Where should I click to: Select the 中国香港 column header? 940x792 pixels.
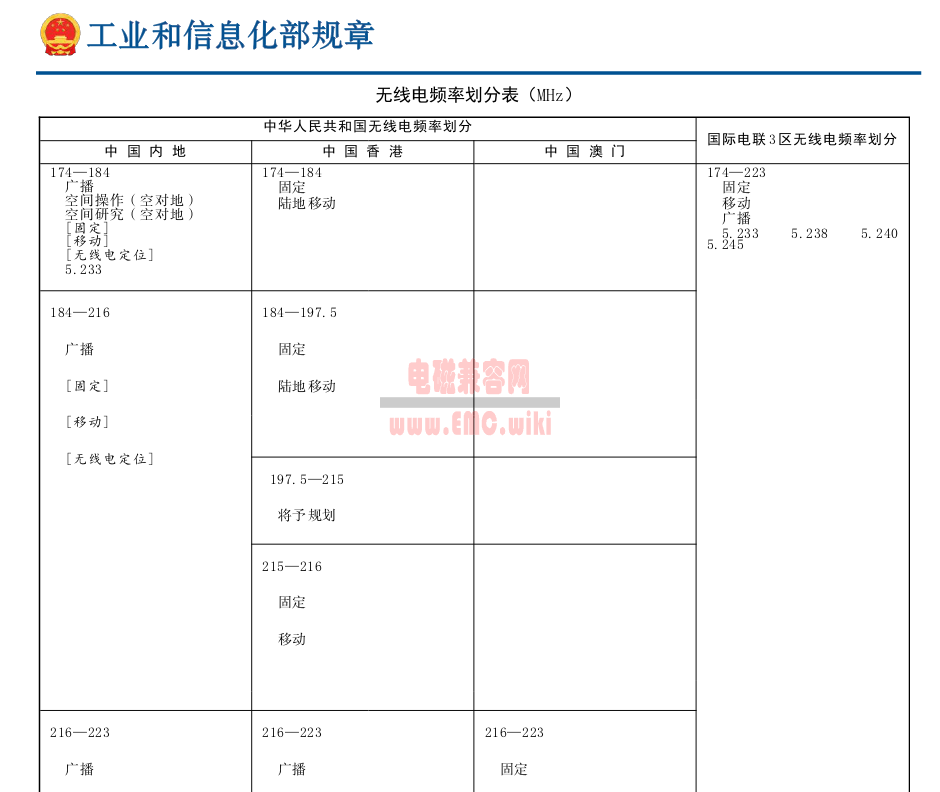(363, 151)
